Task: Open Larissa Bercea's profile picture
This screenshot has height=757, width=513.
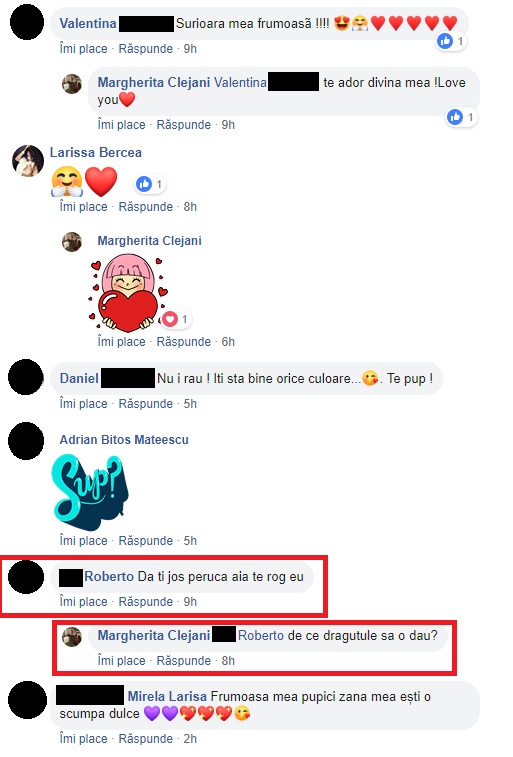Action: click(28, 161)
